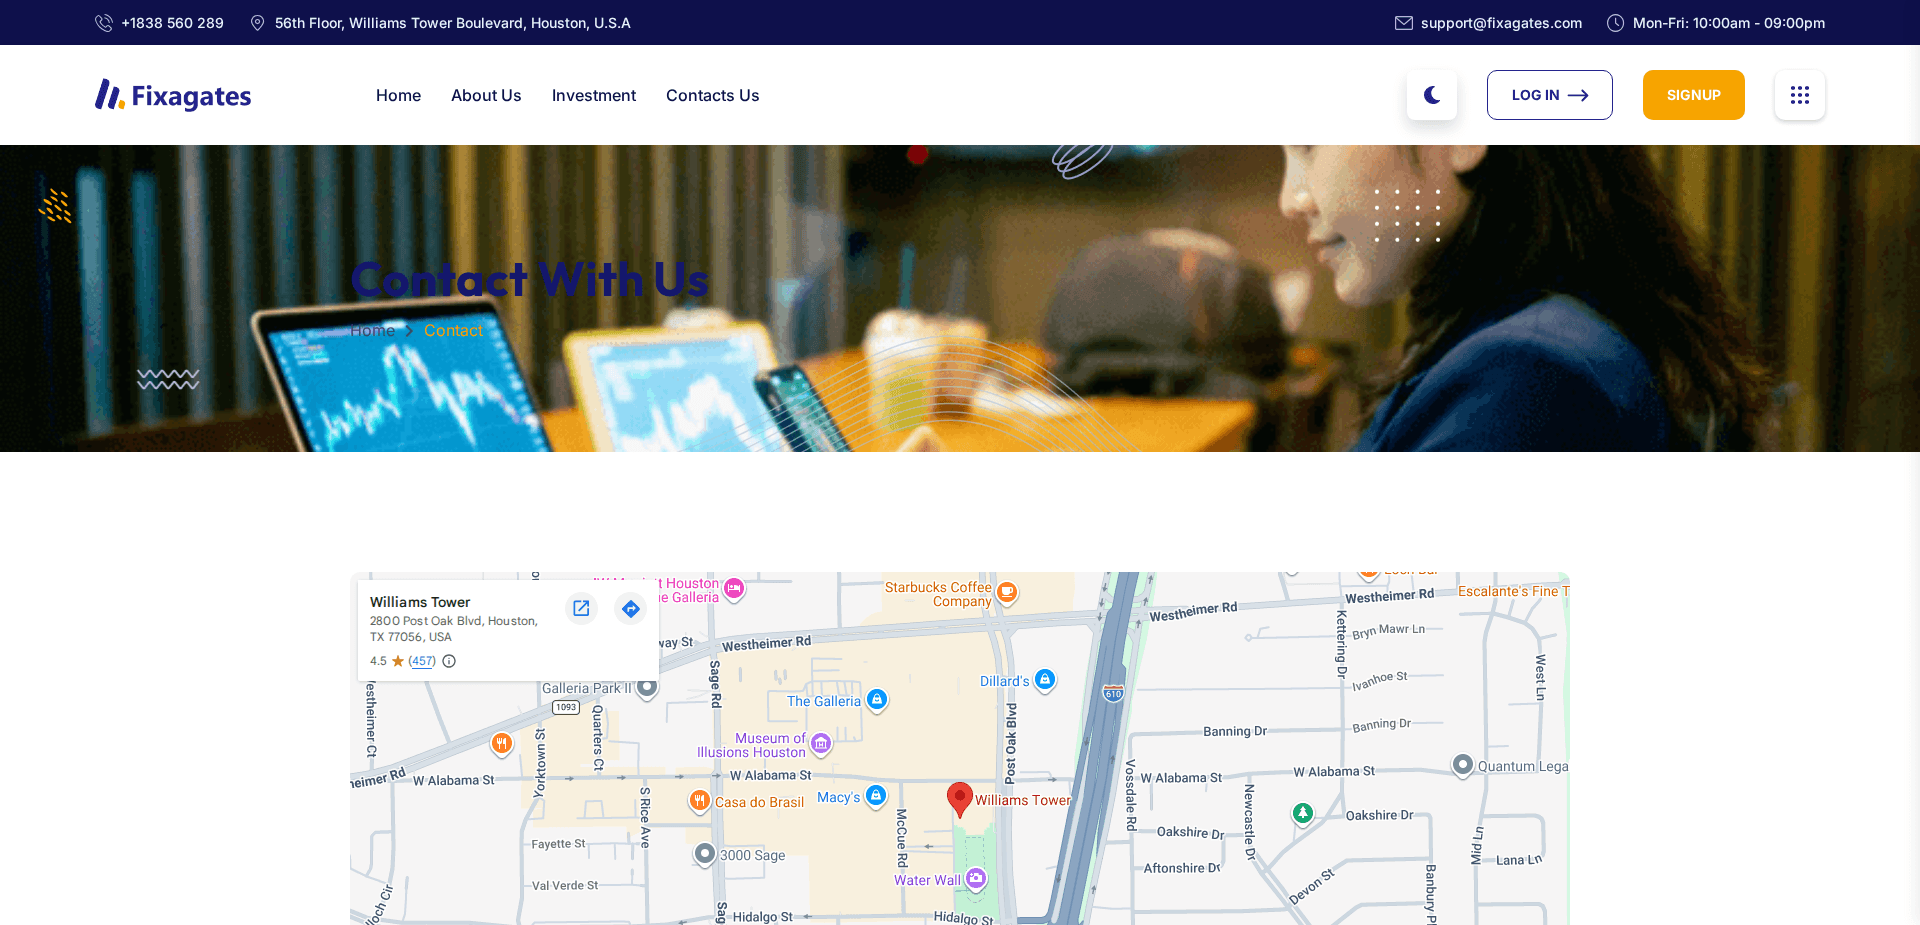The image size is (1920, 925).
Task: Open the Investment menu item
Action: point(593,95)
